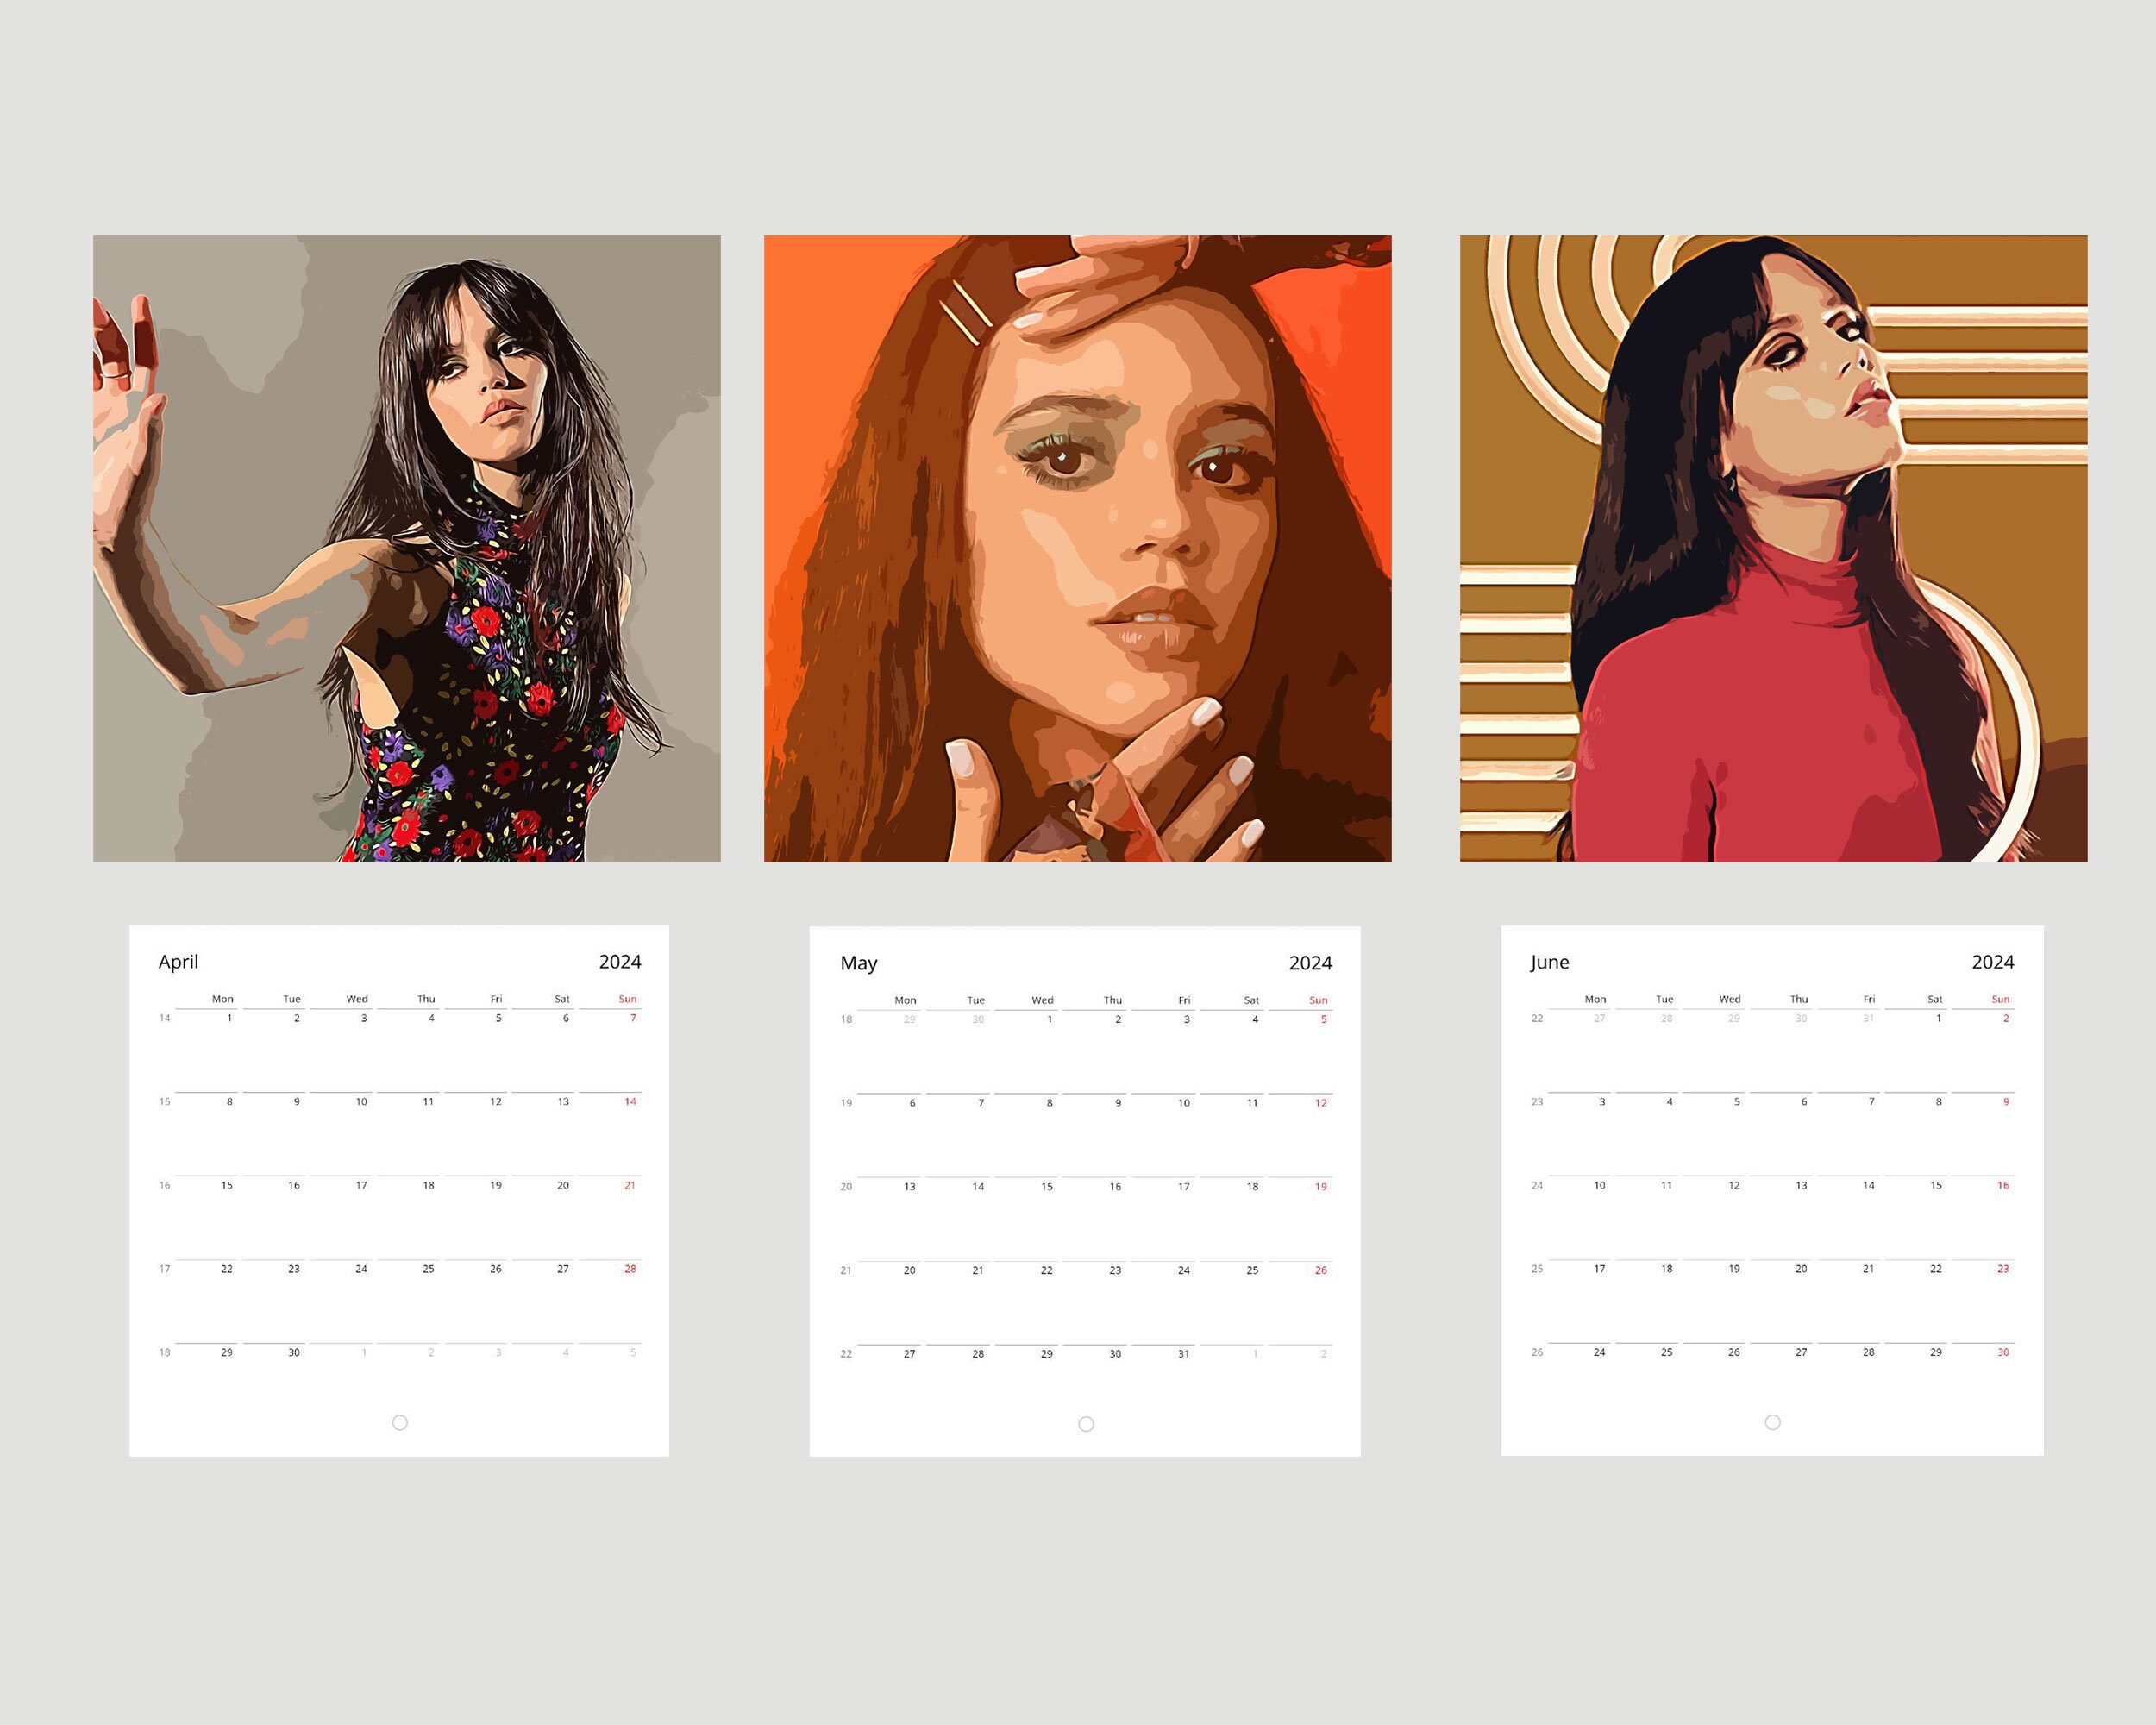The height and width of the screenshot is (1725, 2156).
Task: Select May 15 date cell
Action: click(x=1046, y=1186)
